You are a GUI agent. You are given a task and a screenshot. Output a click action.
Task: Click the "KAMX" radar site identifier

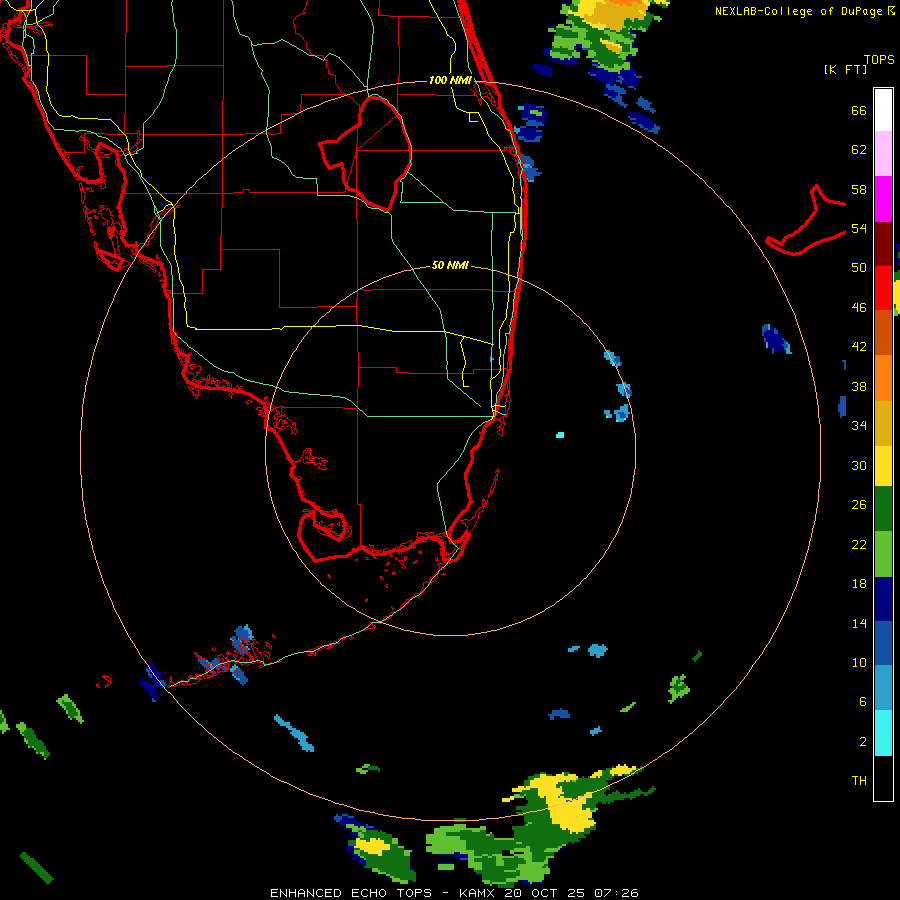coord(476,893)
